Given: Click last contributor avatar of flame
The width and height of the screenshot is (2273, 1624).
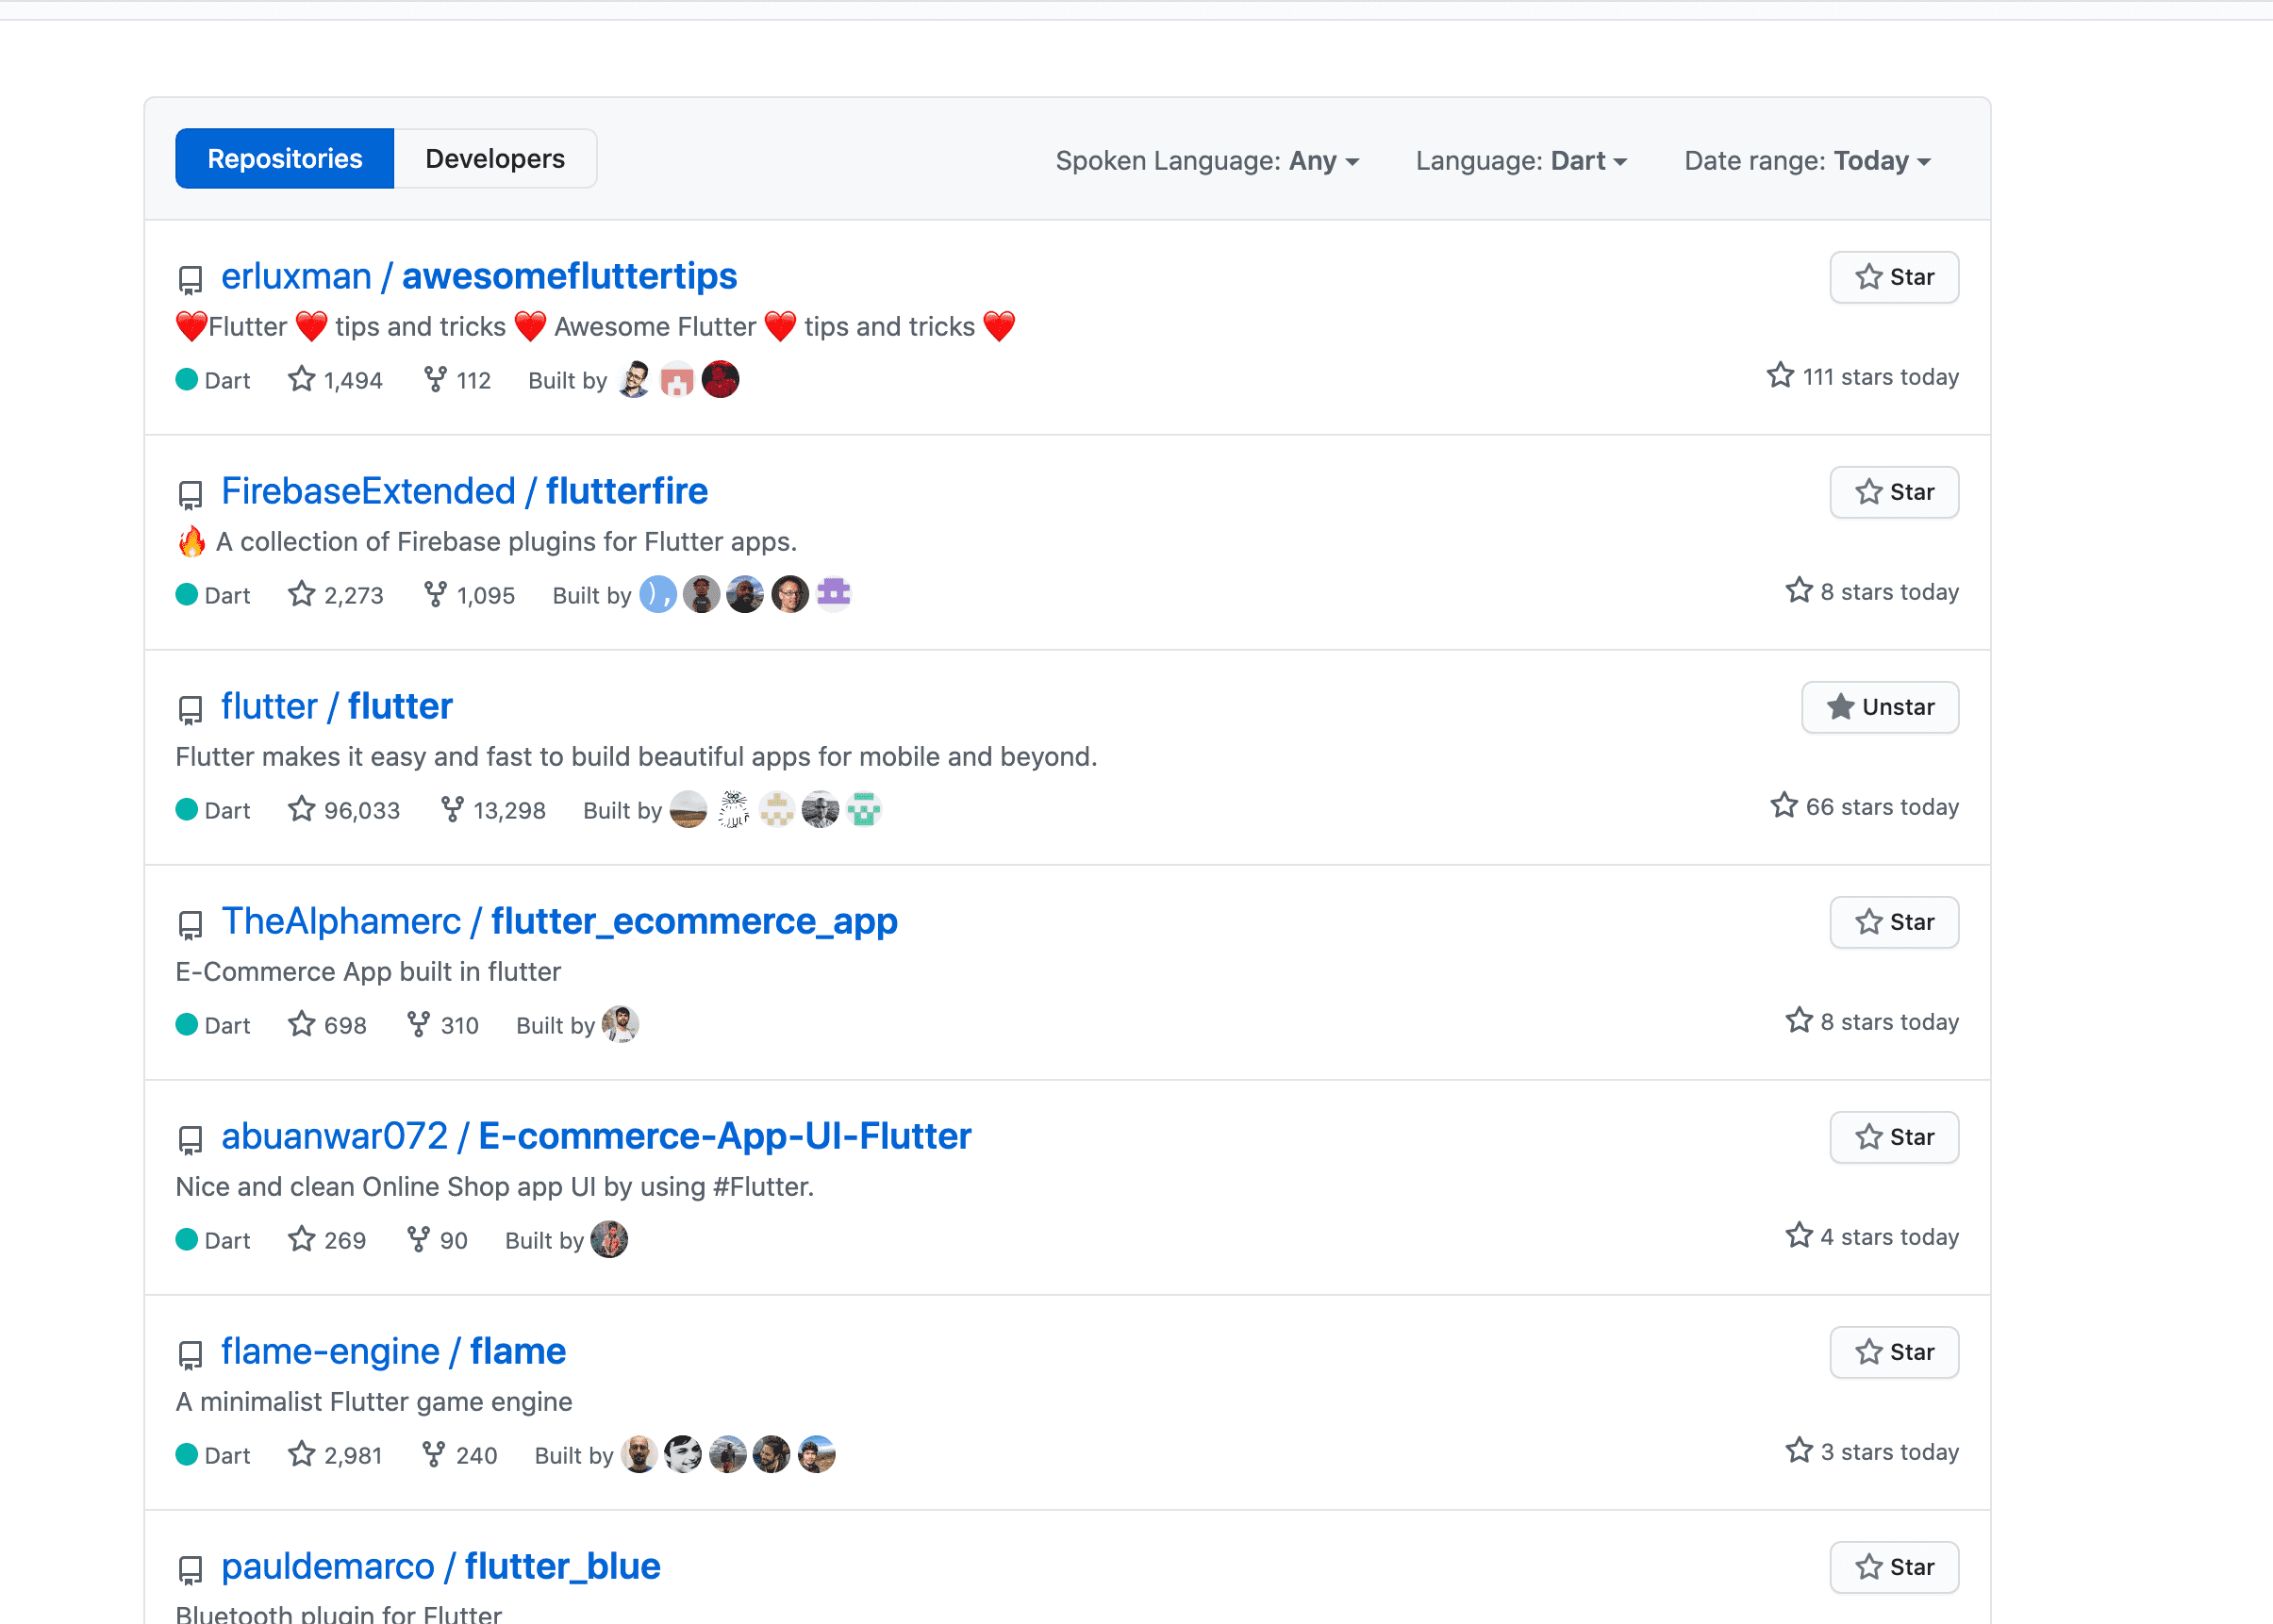Looking at the screenshot, I should point(816,1454).
